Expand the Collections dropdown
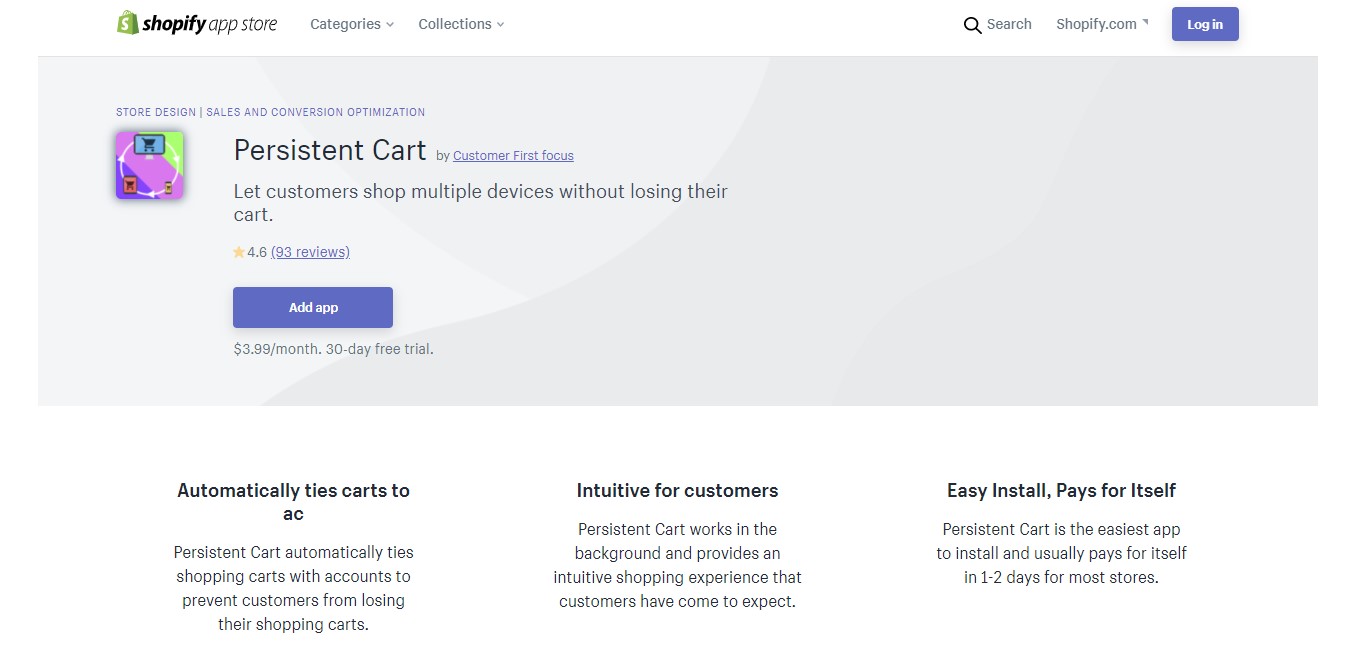This screenshot has width=1358, height=653. click(461, 24)
